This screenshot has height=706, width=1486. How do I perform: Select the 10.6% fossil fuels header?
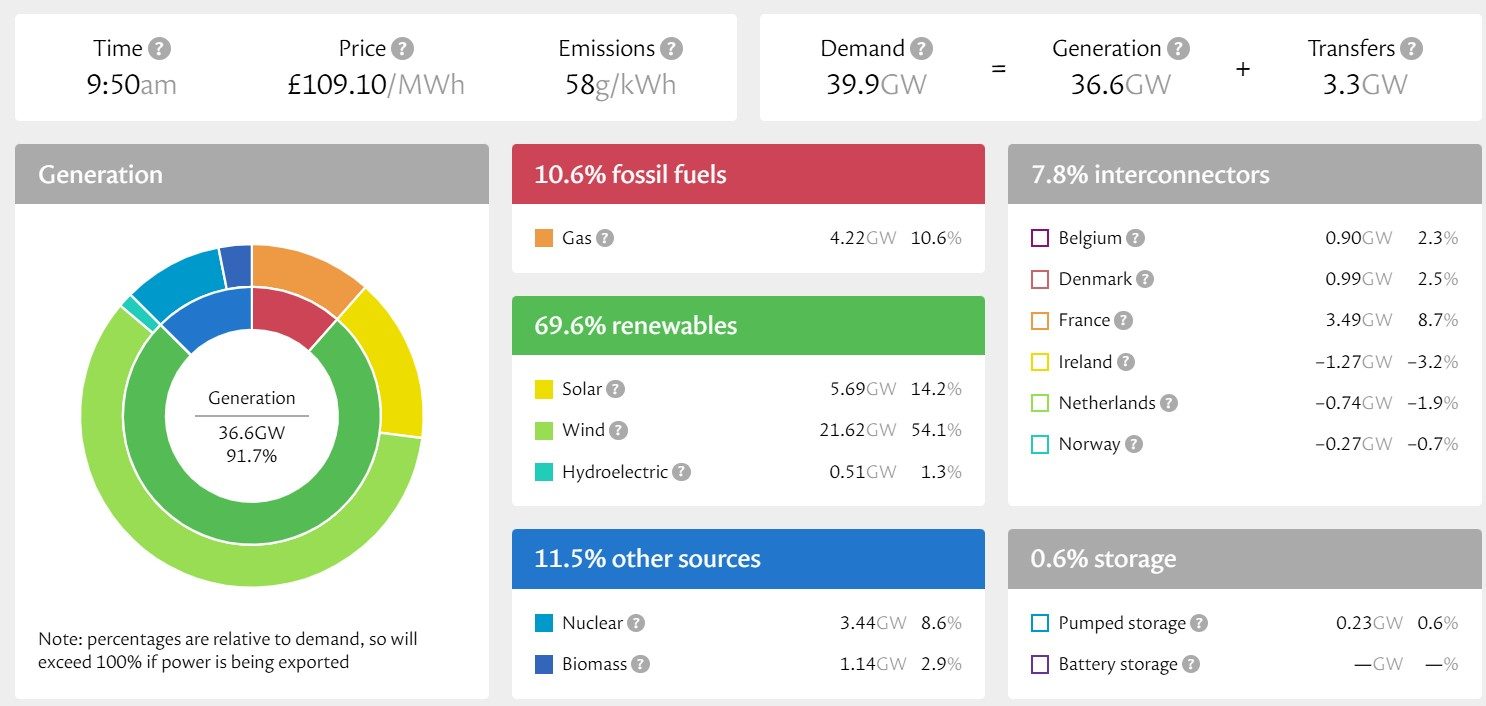pos(748,175)
